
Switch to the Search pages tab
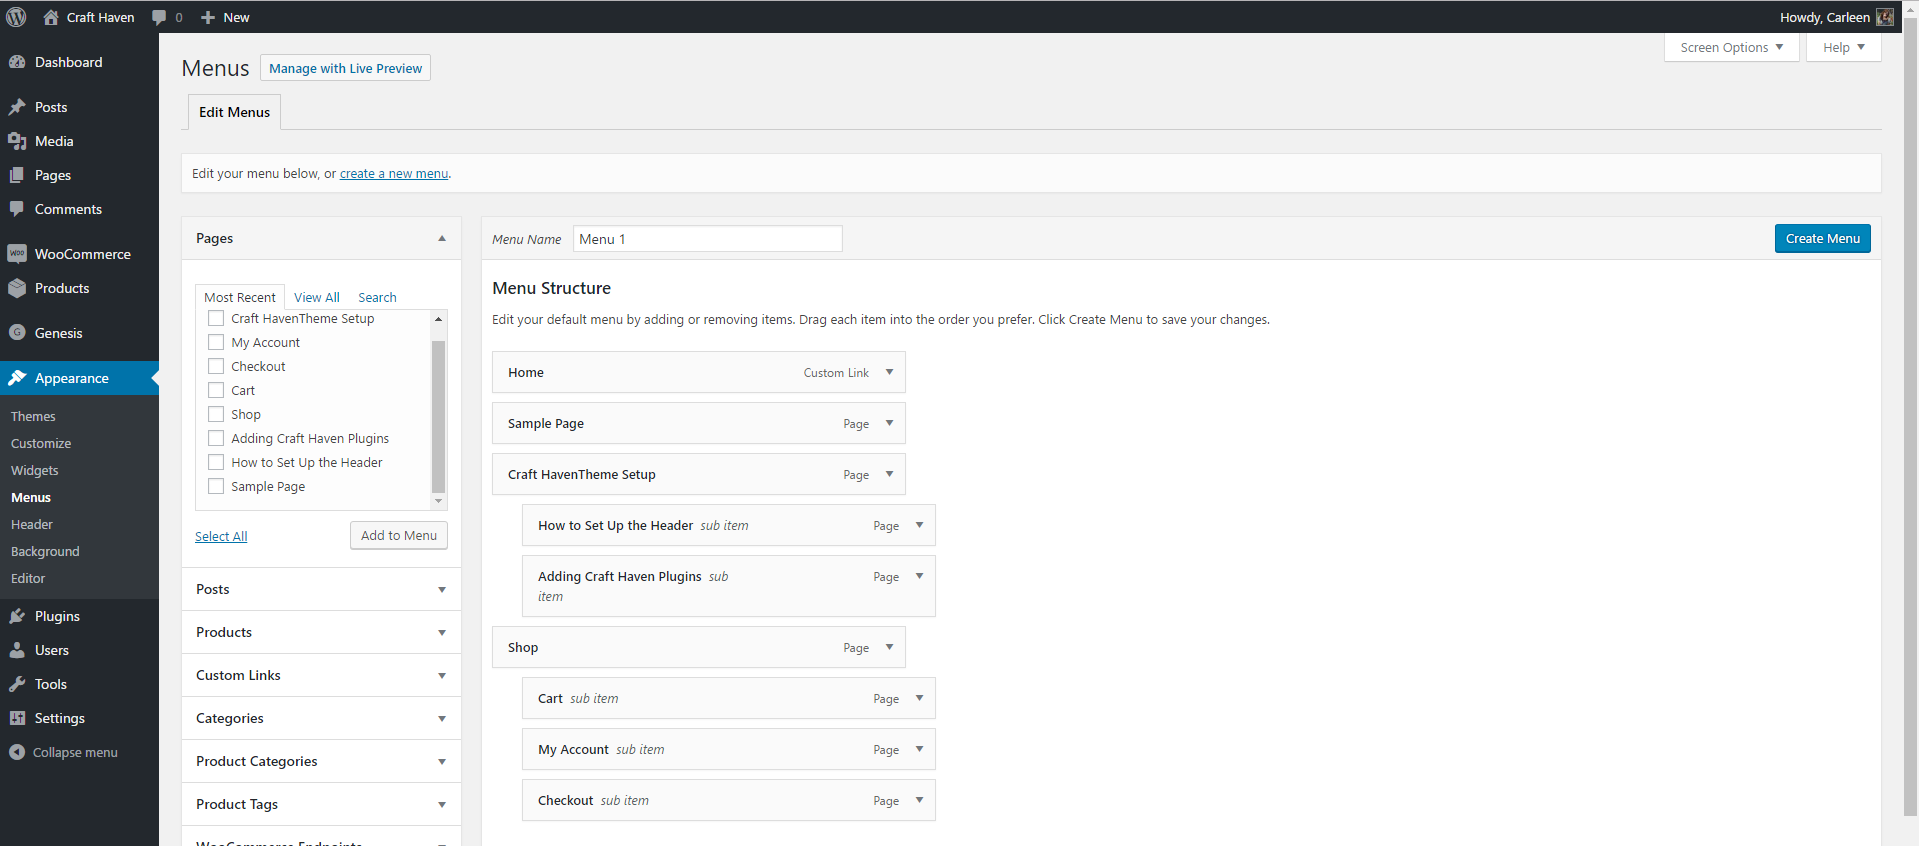[377, 297]
